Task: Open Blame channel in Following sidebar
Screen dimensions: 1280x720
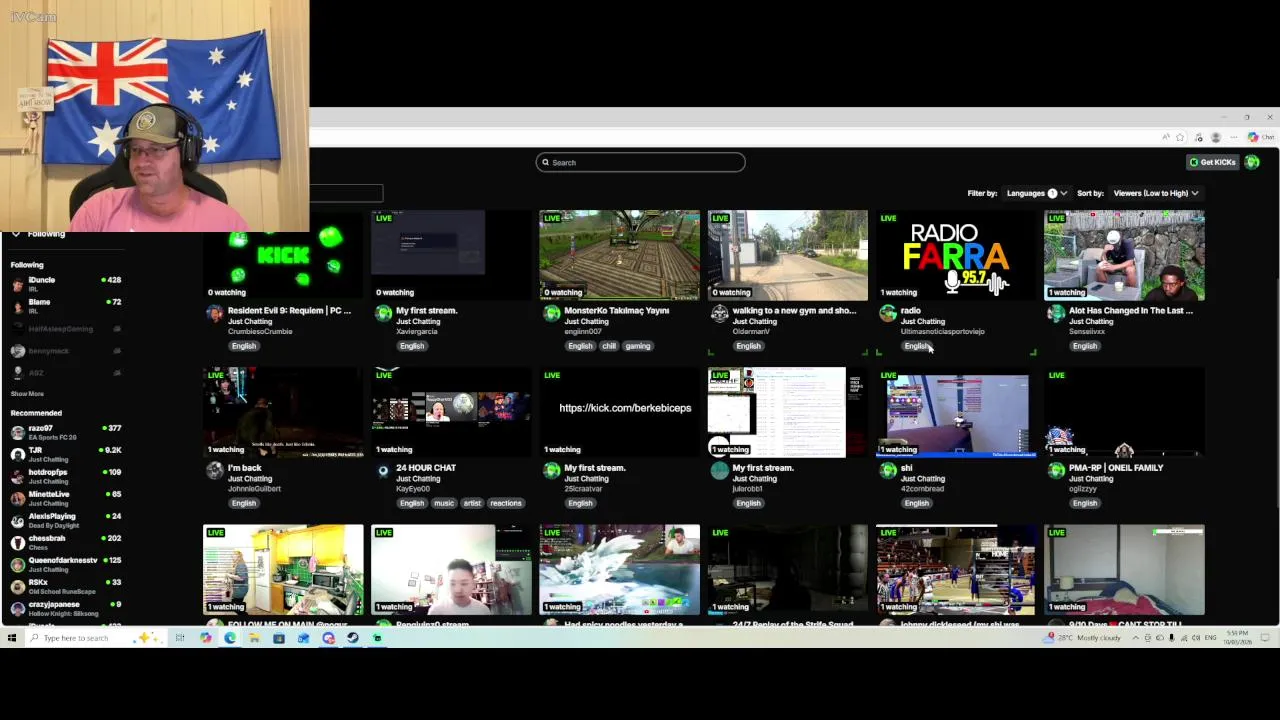Action: (x=65, y=306)
